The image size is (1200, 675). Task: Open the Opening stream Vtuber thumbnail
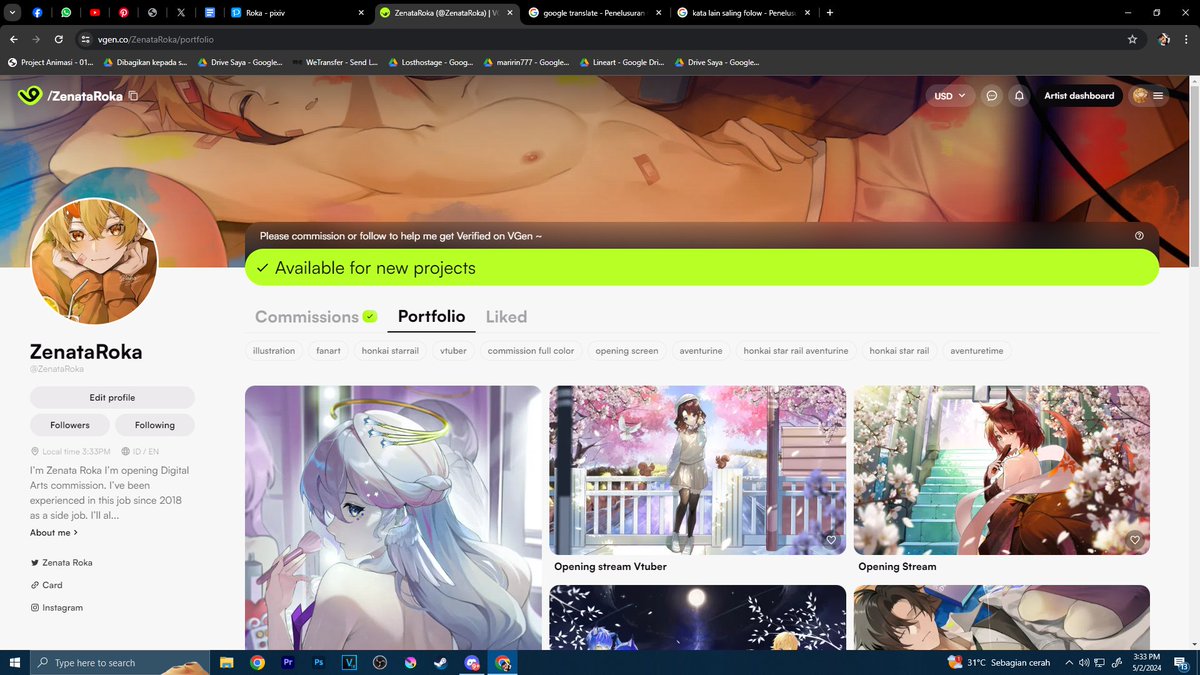[x=697, y=470]
